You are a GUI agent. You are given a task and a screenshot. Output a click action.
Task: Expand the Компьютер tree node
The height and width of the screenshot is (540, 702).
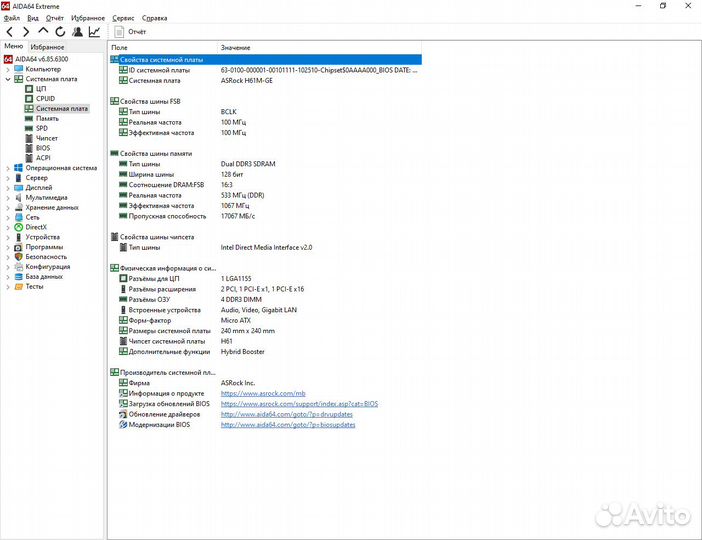point(8,69)
